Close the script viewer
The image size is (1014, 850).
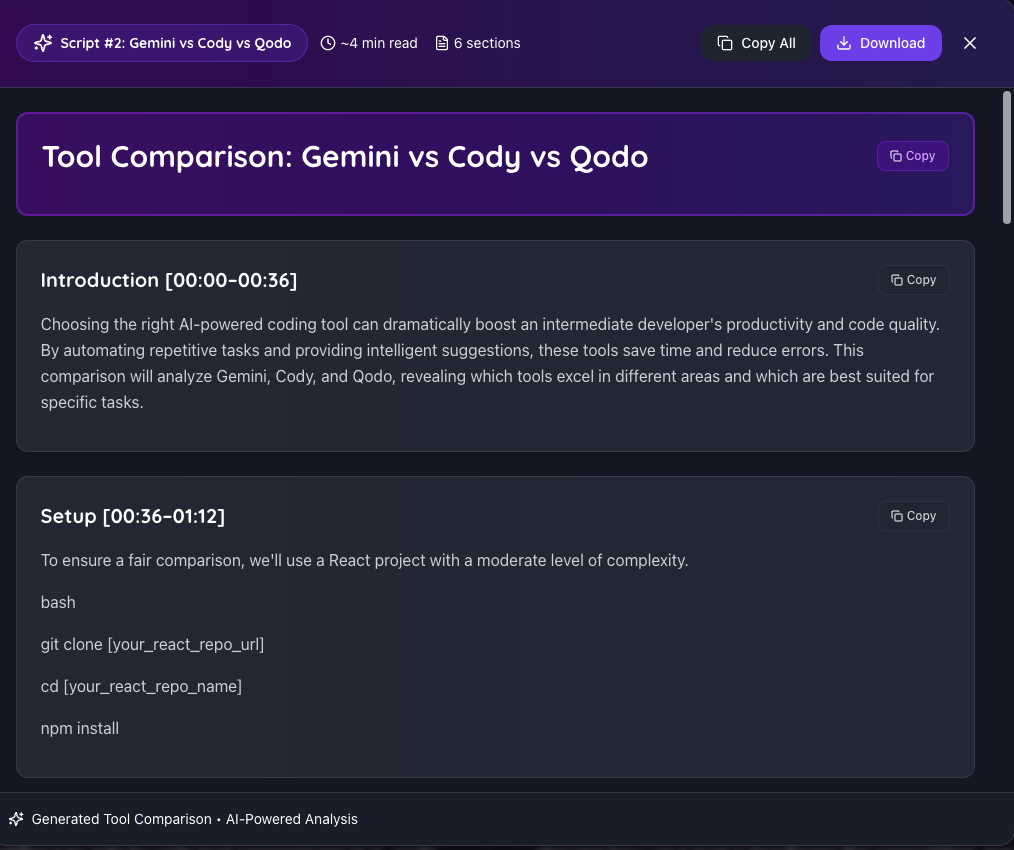pyautogui.click(x=969, y=43)
